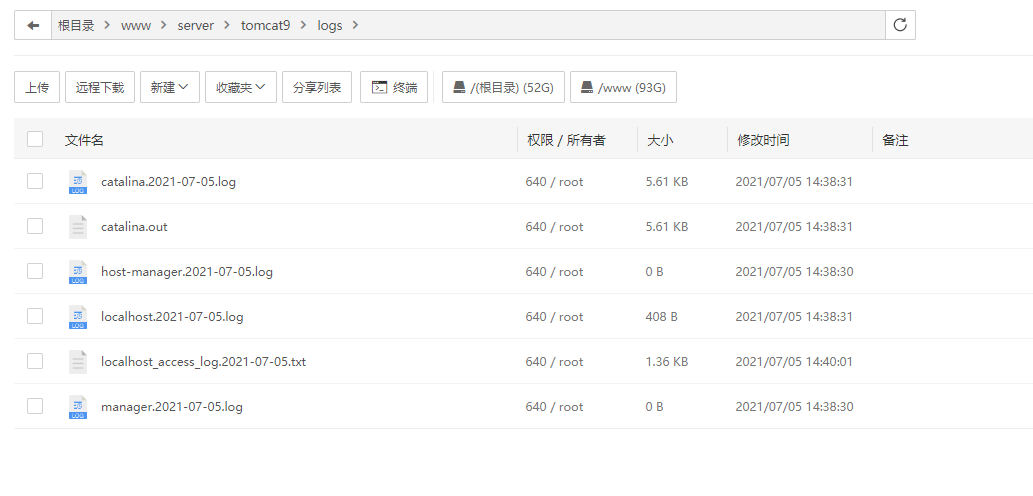Click the disk icon for /(根目录)
Image resolution: width=1033 pixels, height=496 pixels.
(x=459, y=88)
